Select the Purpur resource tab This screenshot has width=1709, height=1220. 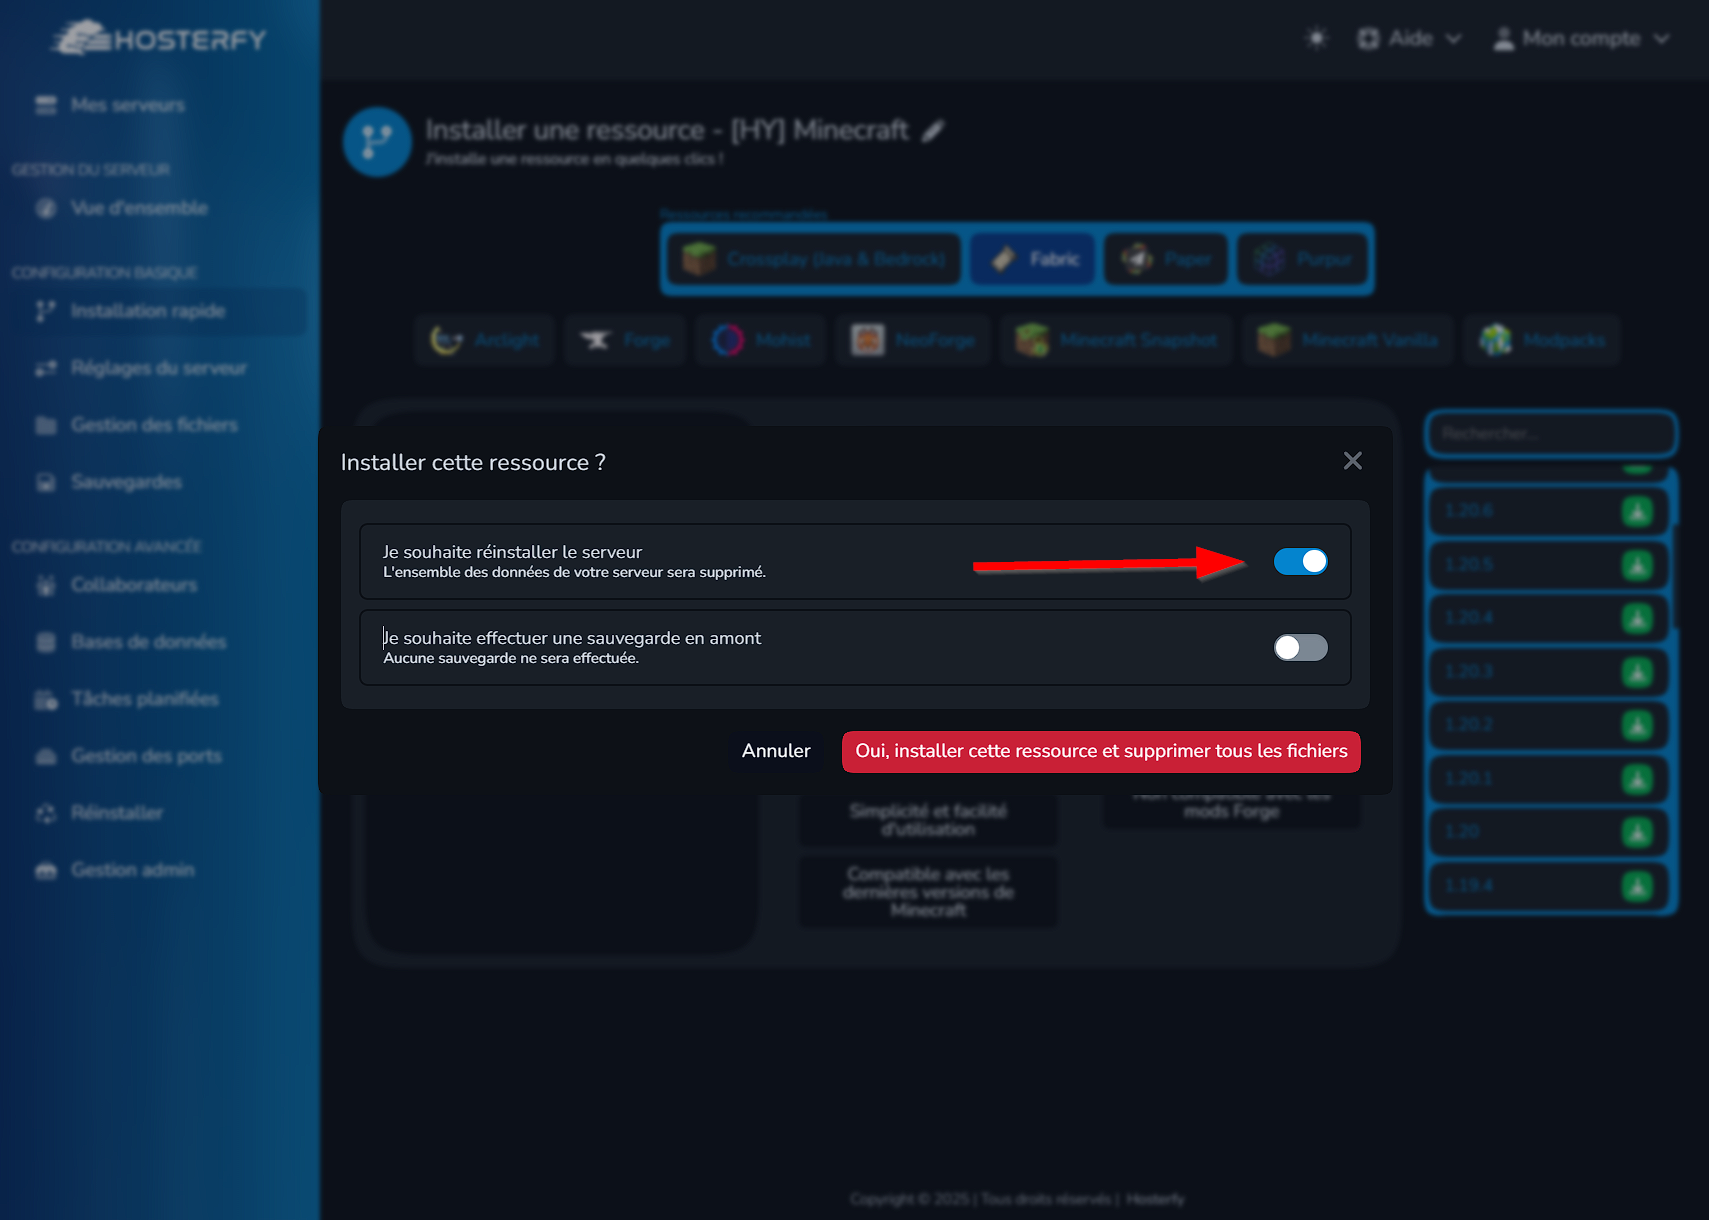(x=1303, y=259)
